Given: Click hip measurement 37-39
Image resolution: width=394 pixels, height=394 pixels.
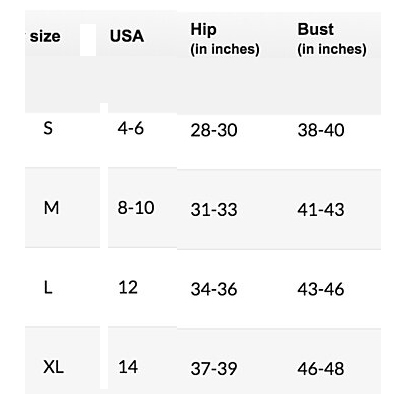Looking at the screenshot, I should [x=214, y=369].
